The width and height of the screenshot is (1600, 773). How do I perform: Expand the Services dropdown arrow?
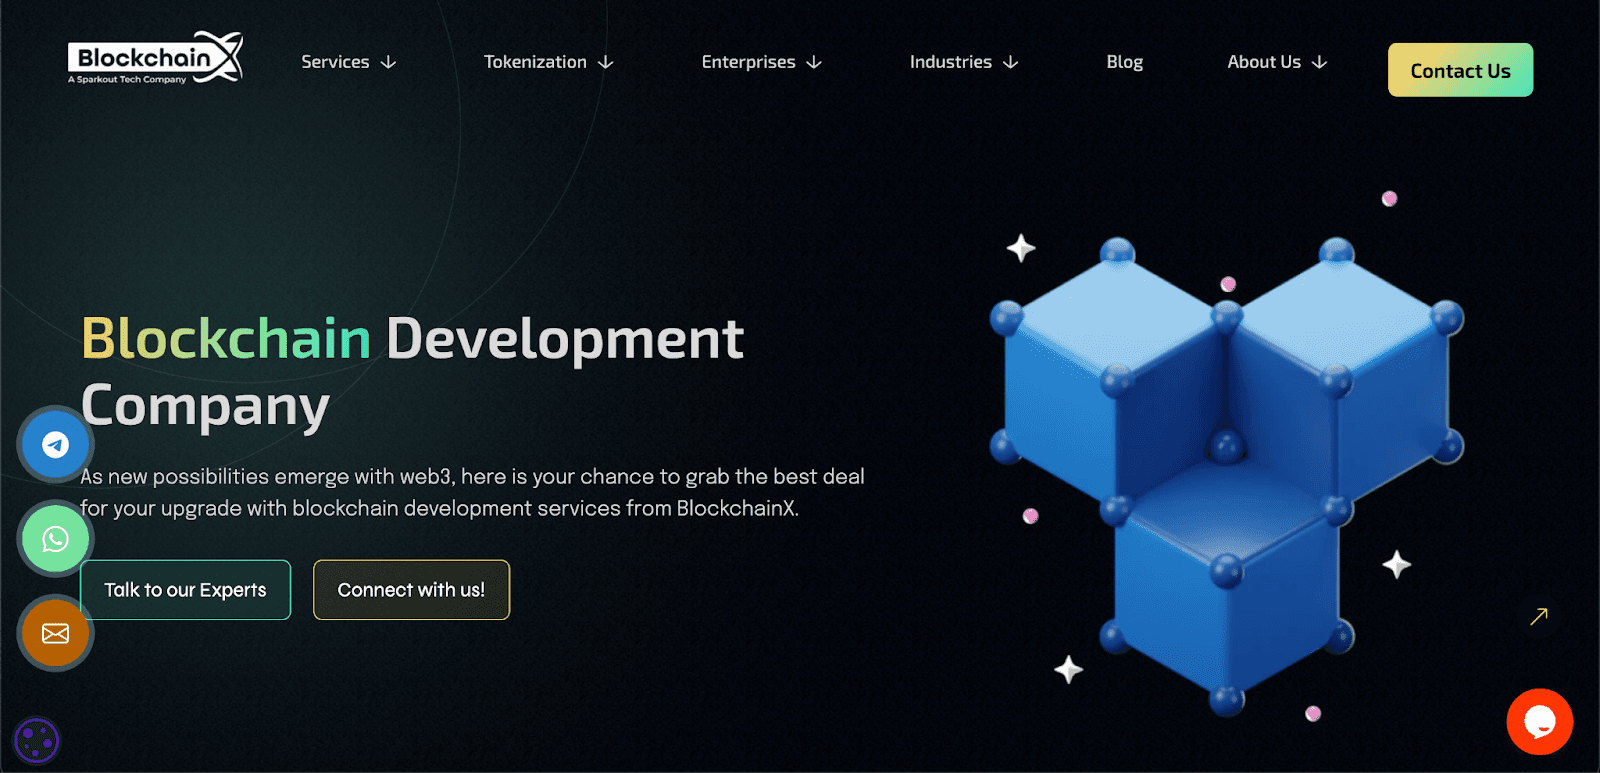[x=388, y=62]
